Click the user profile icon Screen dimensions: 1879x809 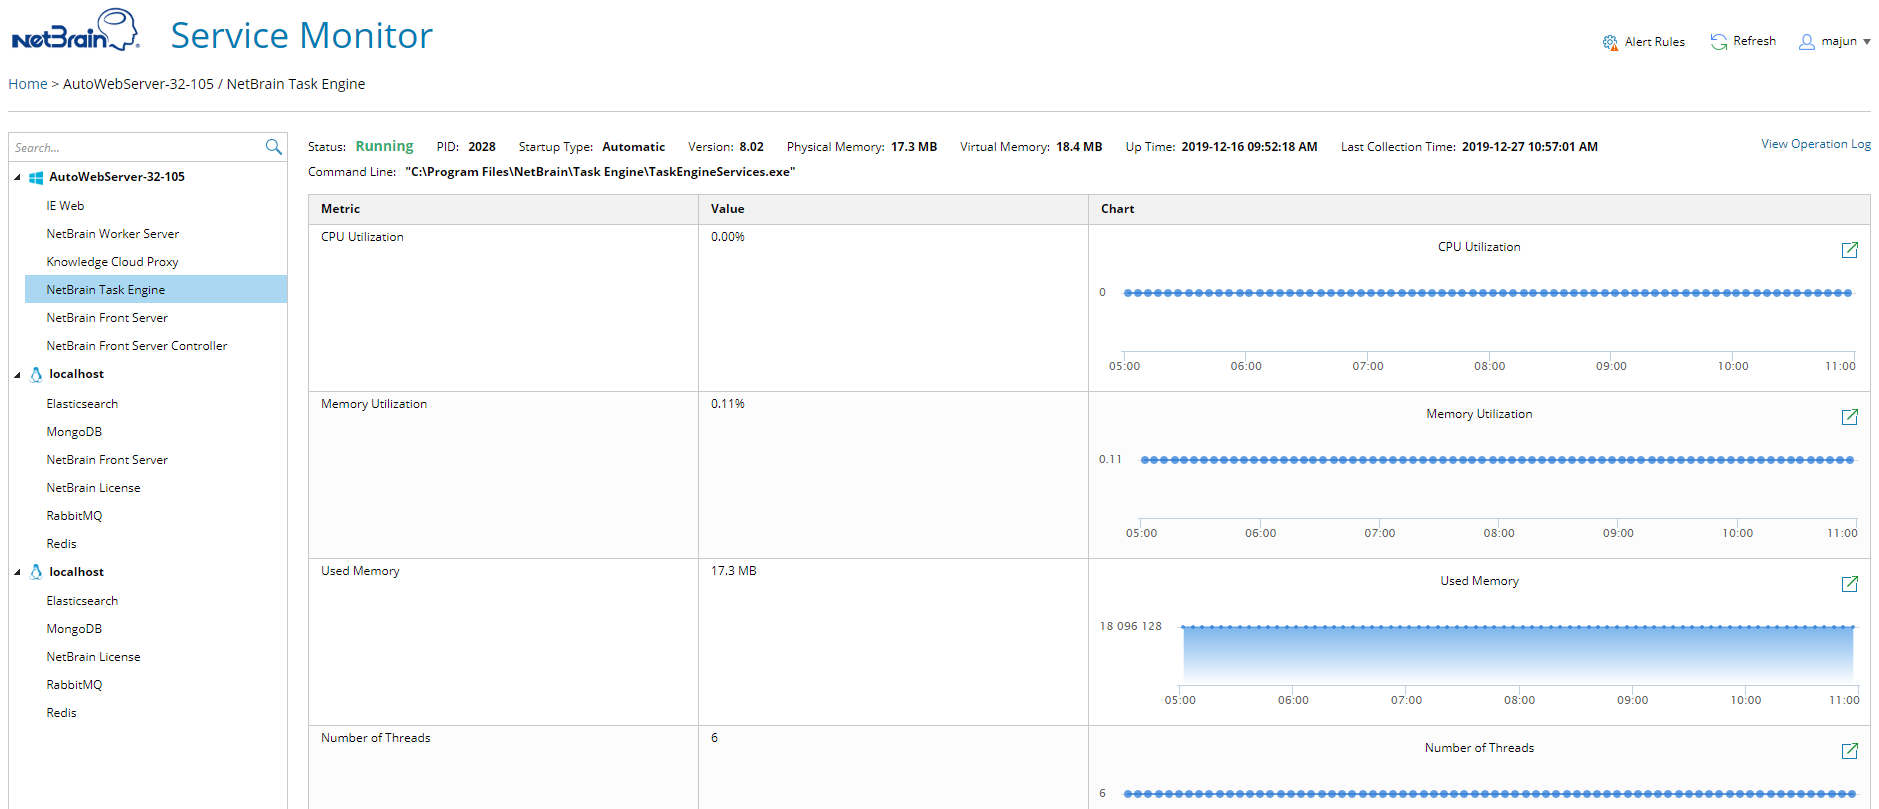pyautogui.click(x=1807, y=41)
